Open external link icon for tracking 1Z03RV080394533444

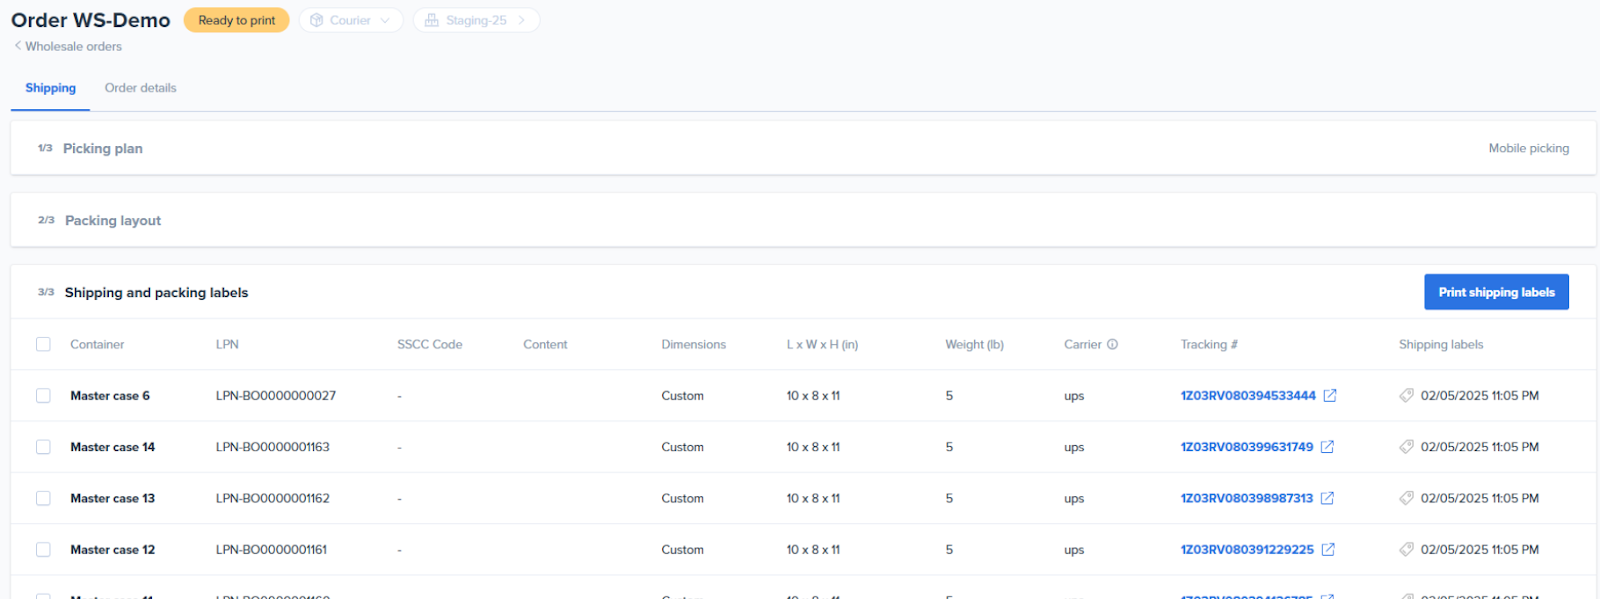click(x=1330, y=396)
